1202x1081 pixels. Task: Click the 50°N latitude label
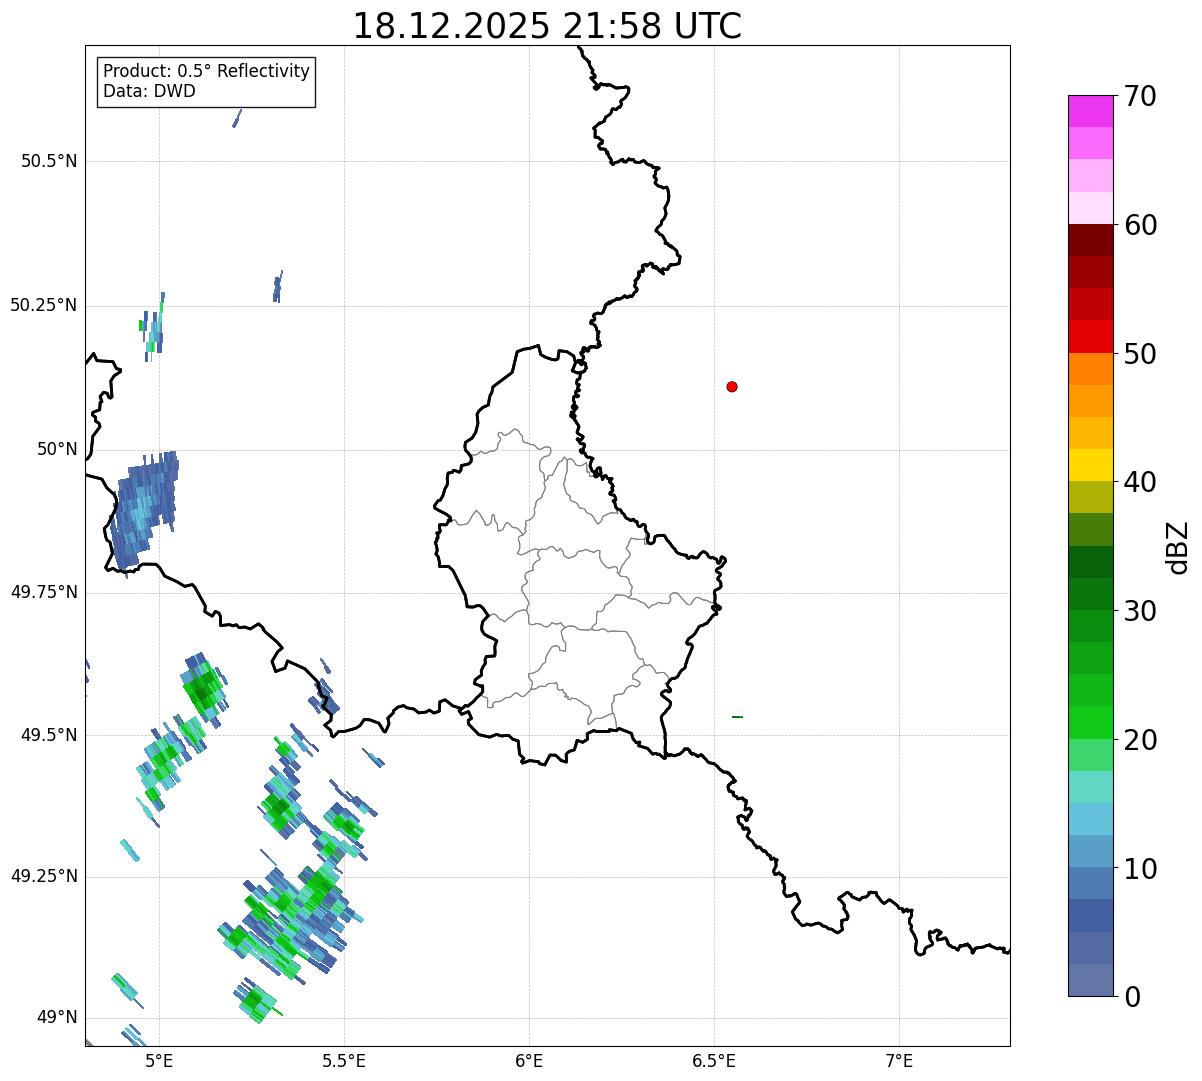click(x=57, y=449)
